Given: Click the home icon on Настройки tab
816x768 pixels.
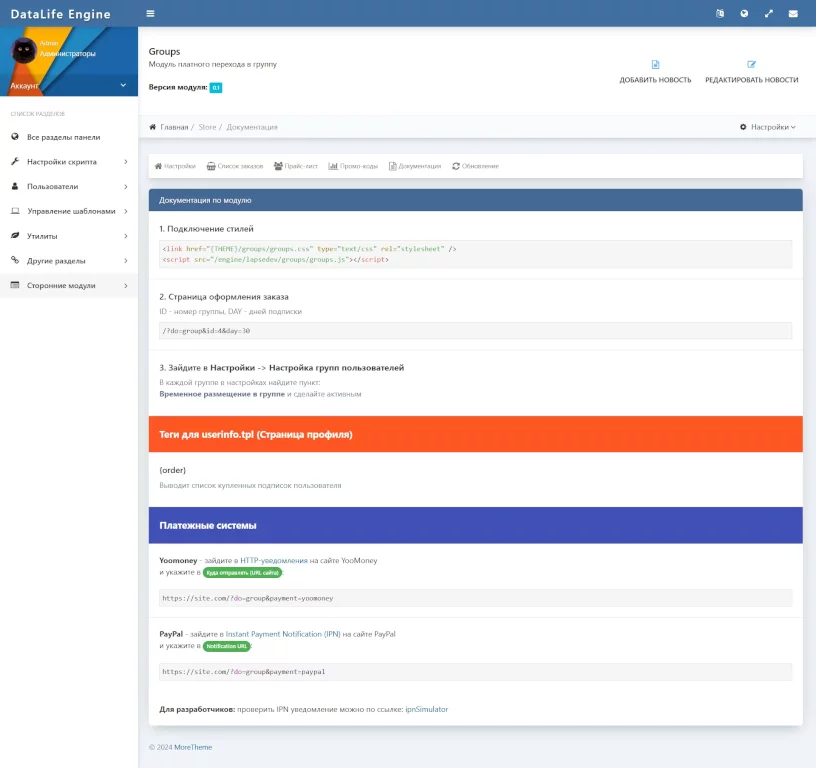Looking at the screenshot, I should coord(158,166).
